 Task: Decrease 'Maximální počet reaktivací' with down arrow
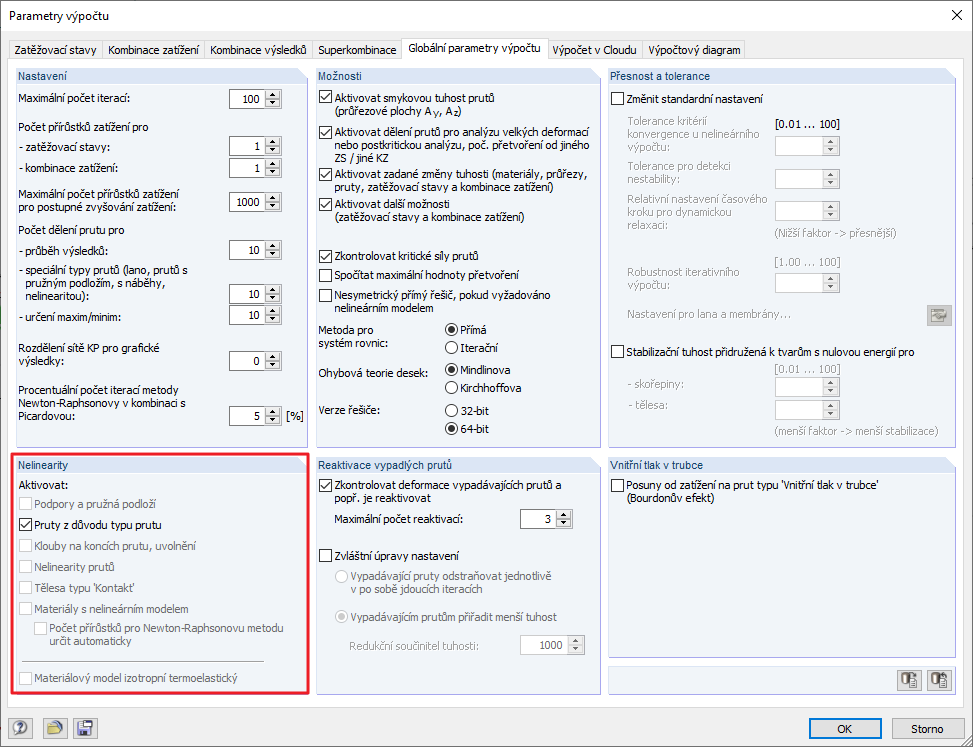[562, 524]
